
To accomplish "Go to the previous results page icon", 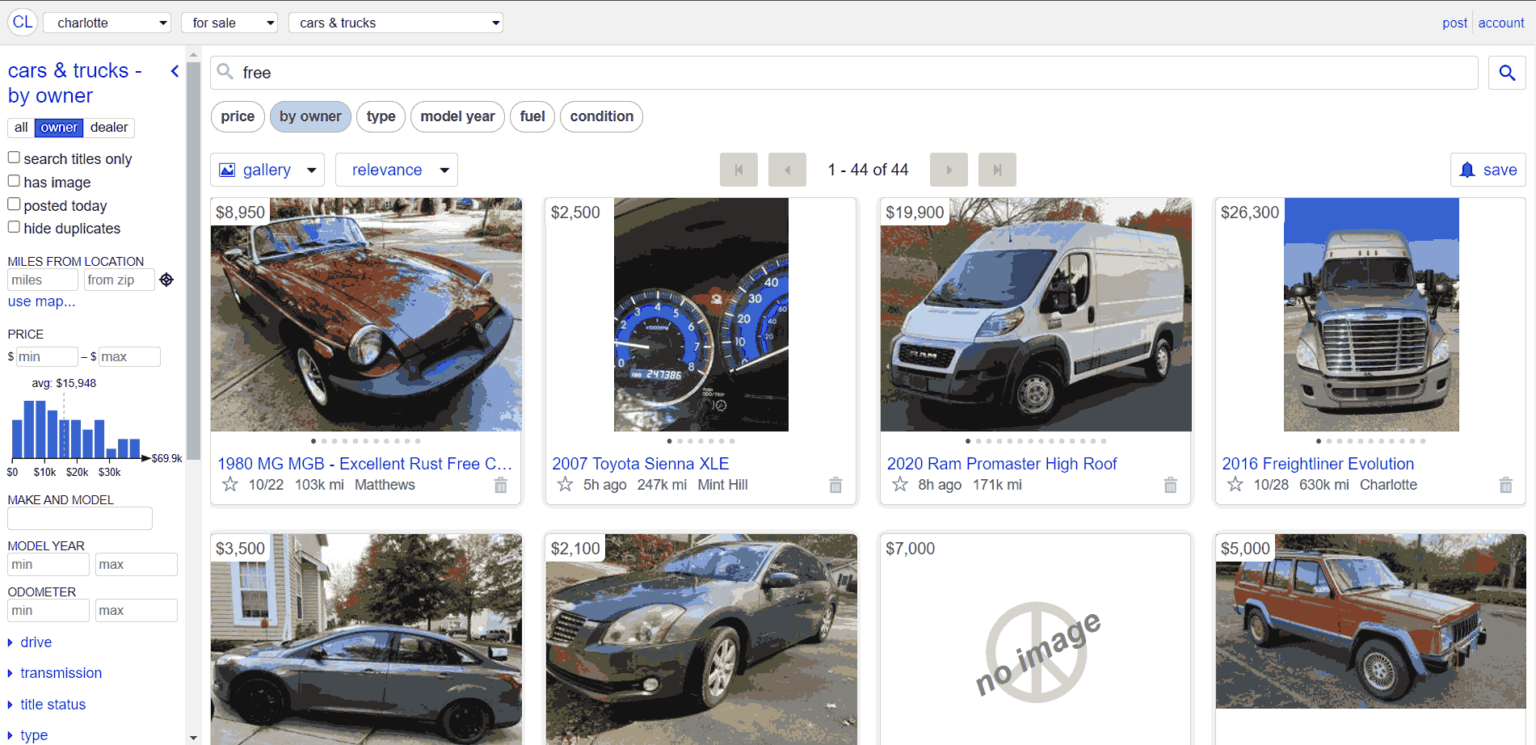I will point(787,170).
